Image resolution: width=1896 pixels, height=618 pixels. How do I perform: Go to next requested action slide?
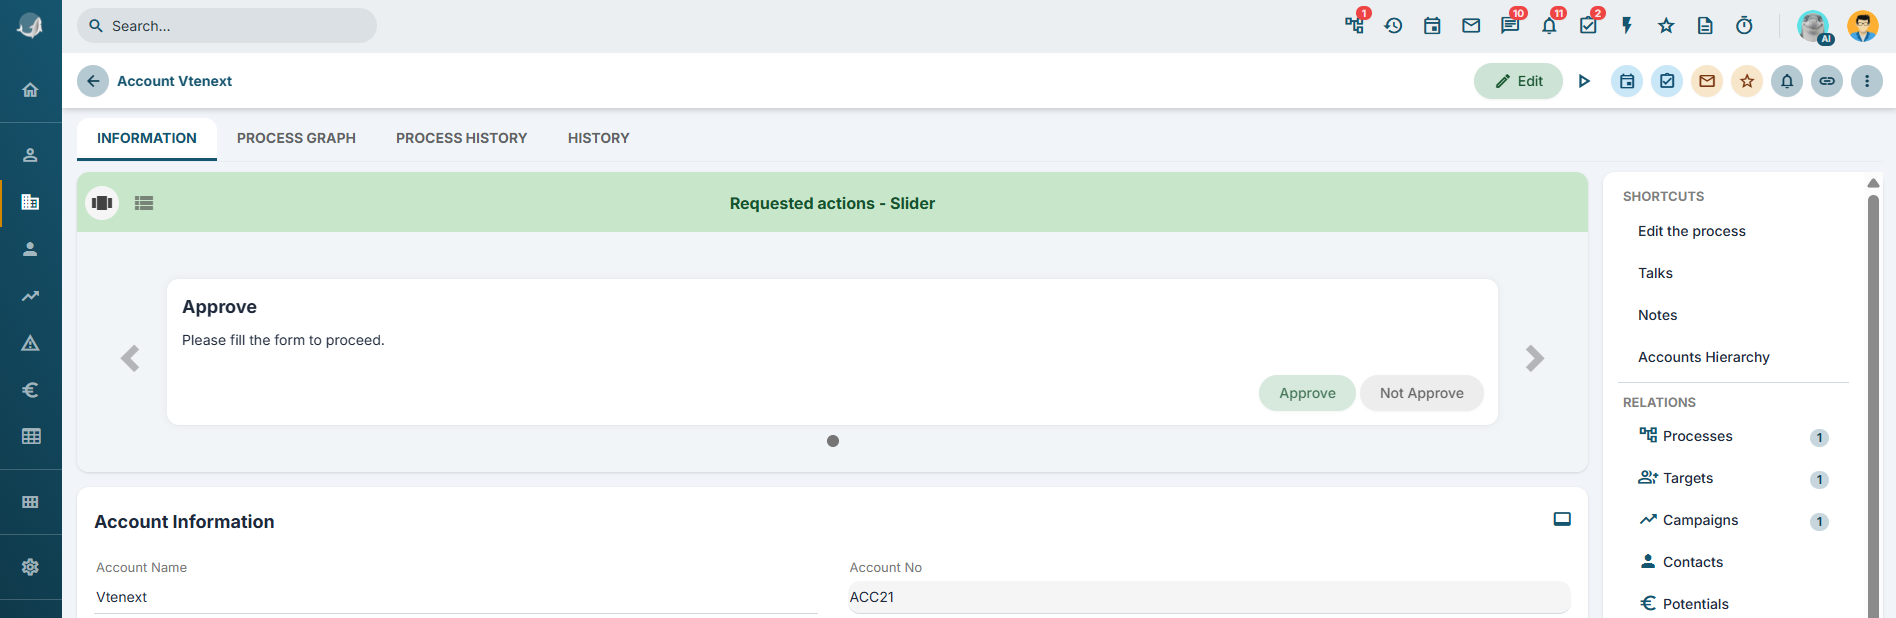[x=1535, y=358]
